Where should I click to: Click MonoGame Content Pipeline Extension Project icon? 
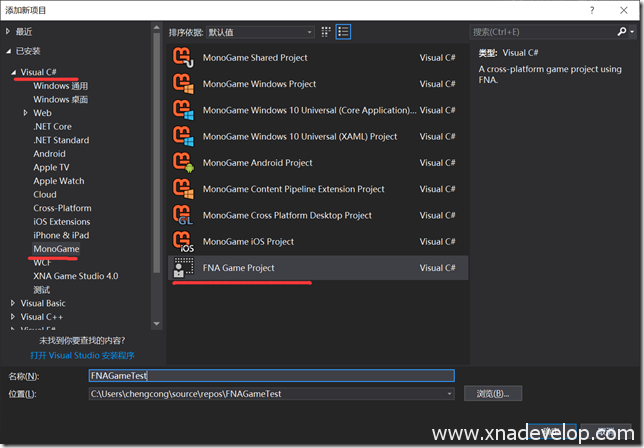pyautogui.click(x=183, y=188)
